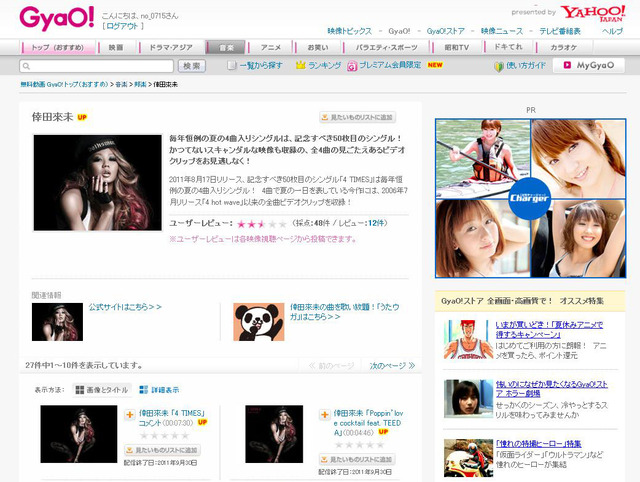Click the user review star rating
Viewport: 640px width, 482px height.
coord(262,224)
